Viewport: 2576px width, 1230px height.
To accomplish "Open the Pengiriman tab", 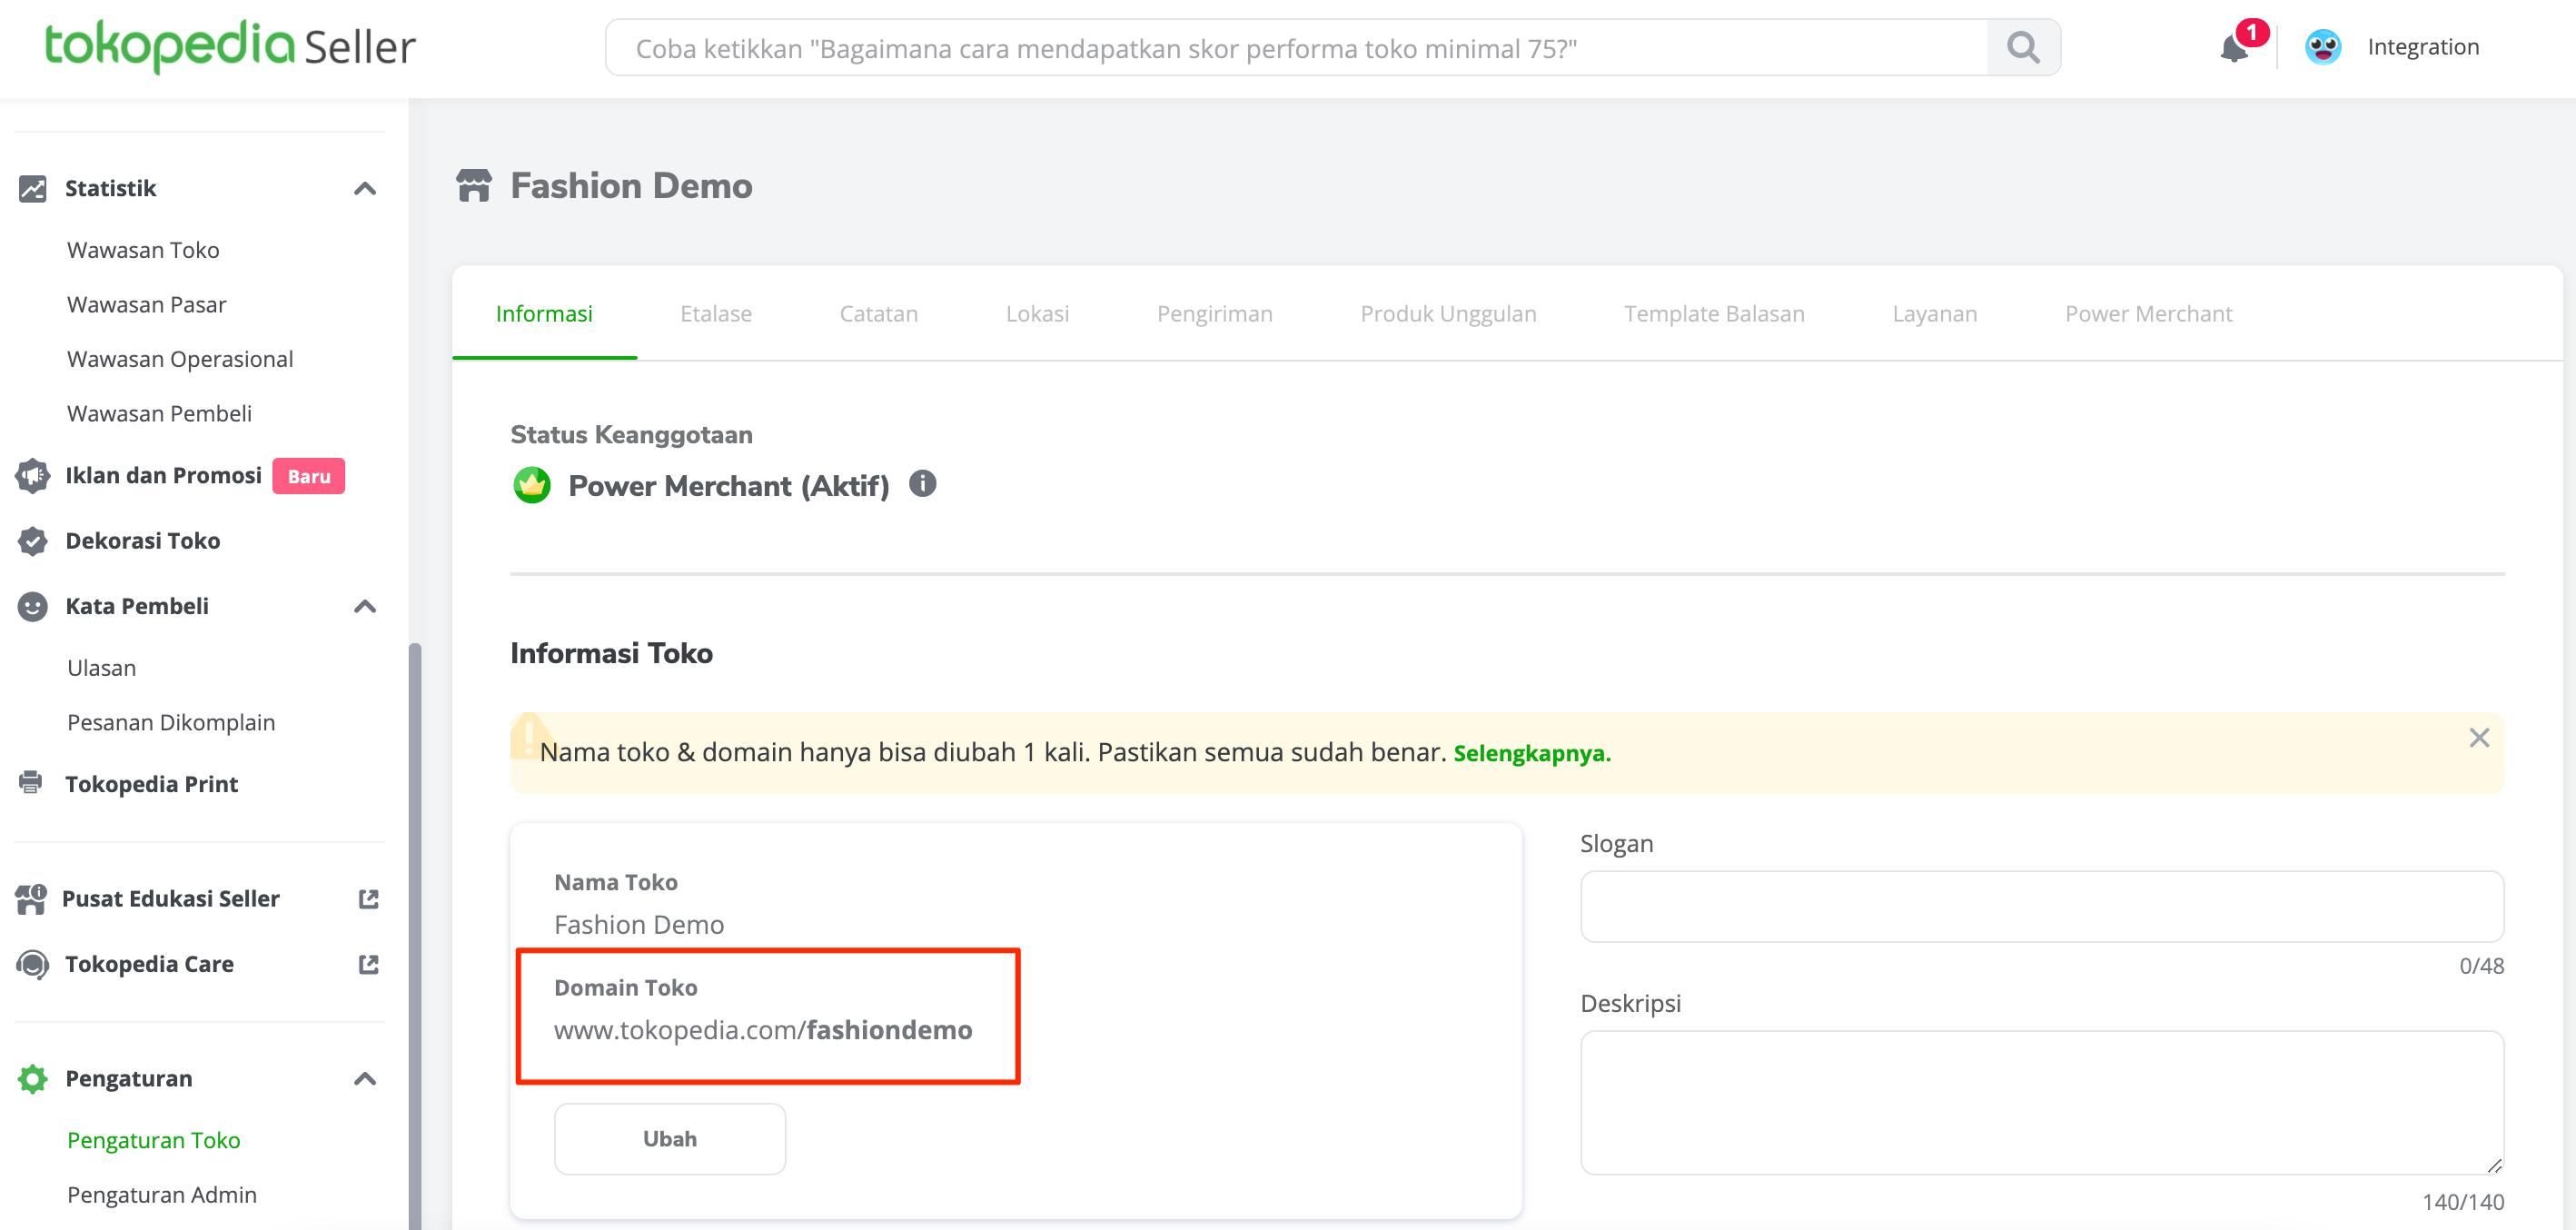I will coord(1214,314).
